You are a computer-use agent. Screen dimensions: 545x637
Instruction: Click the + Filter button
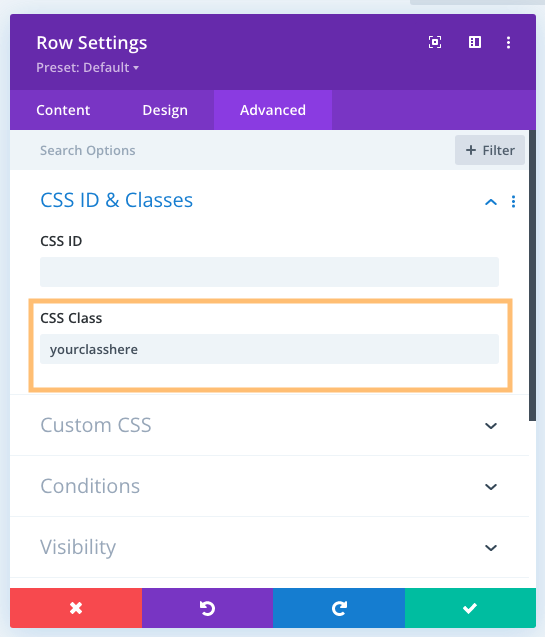click(x=490, y=150)
